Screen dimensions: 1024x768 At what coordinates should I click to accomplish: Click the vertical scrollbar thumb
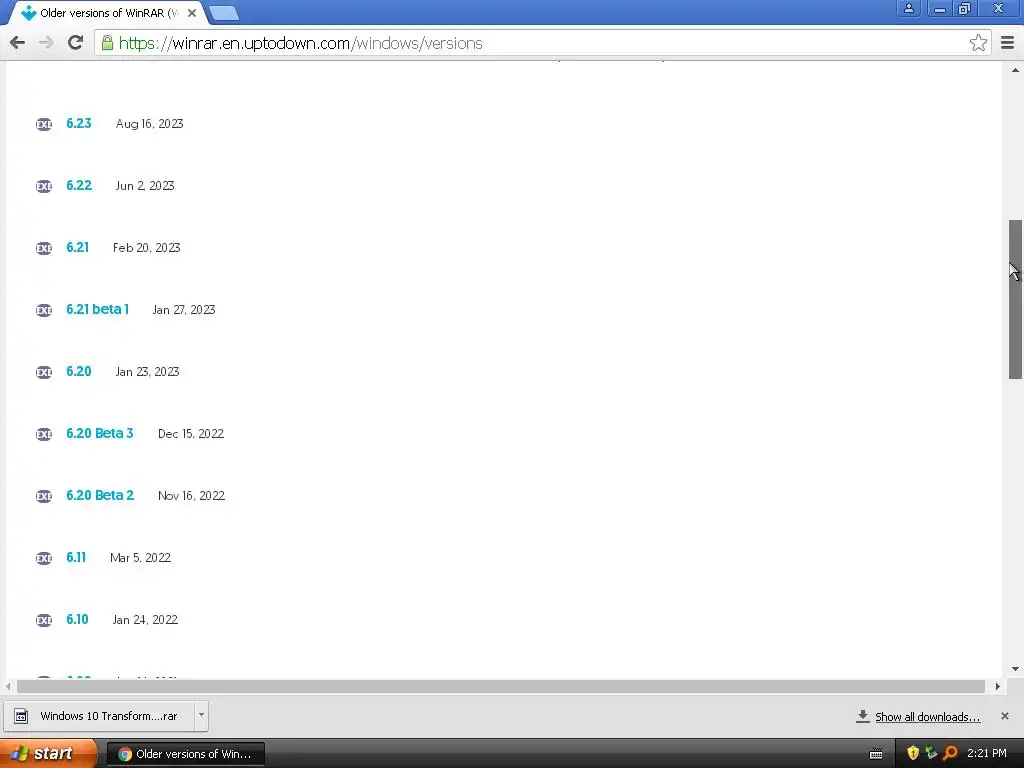coord(1015,299)
